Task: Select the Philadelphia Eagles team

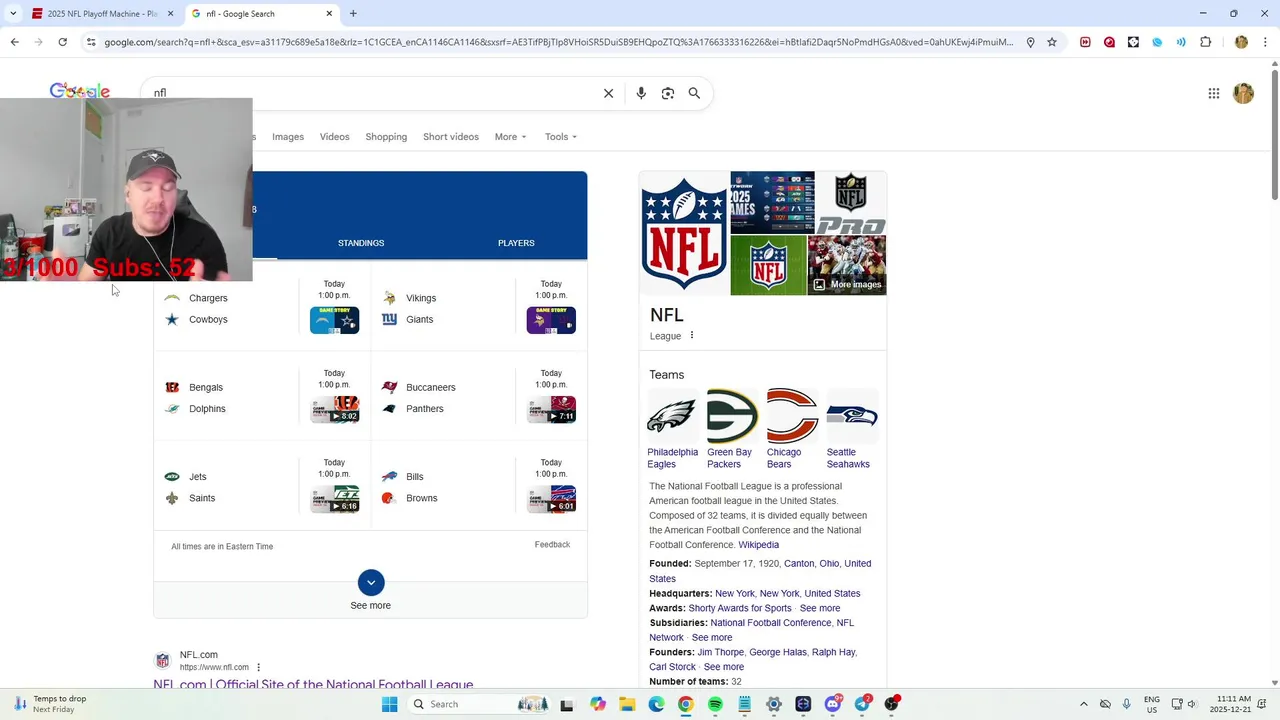Action: pos(673,429)
